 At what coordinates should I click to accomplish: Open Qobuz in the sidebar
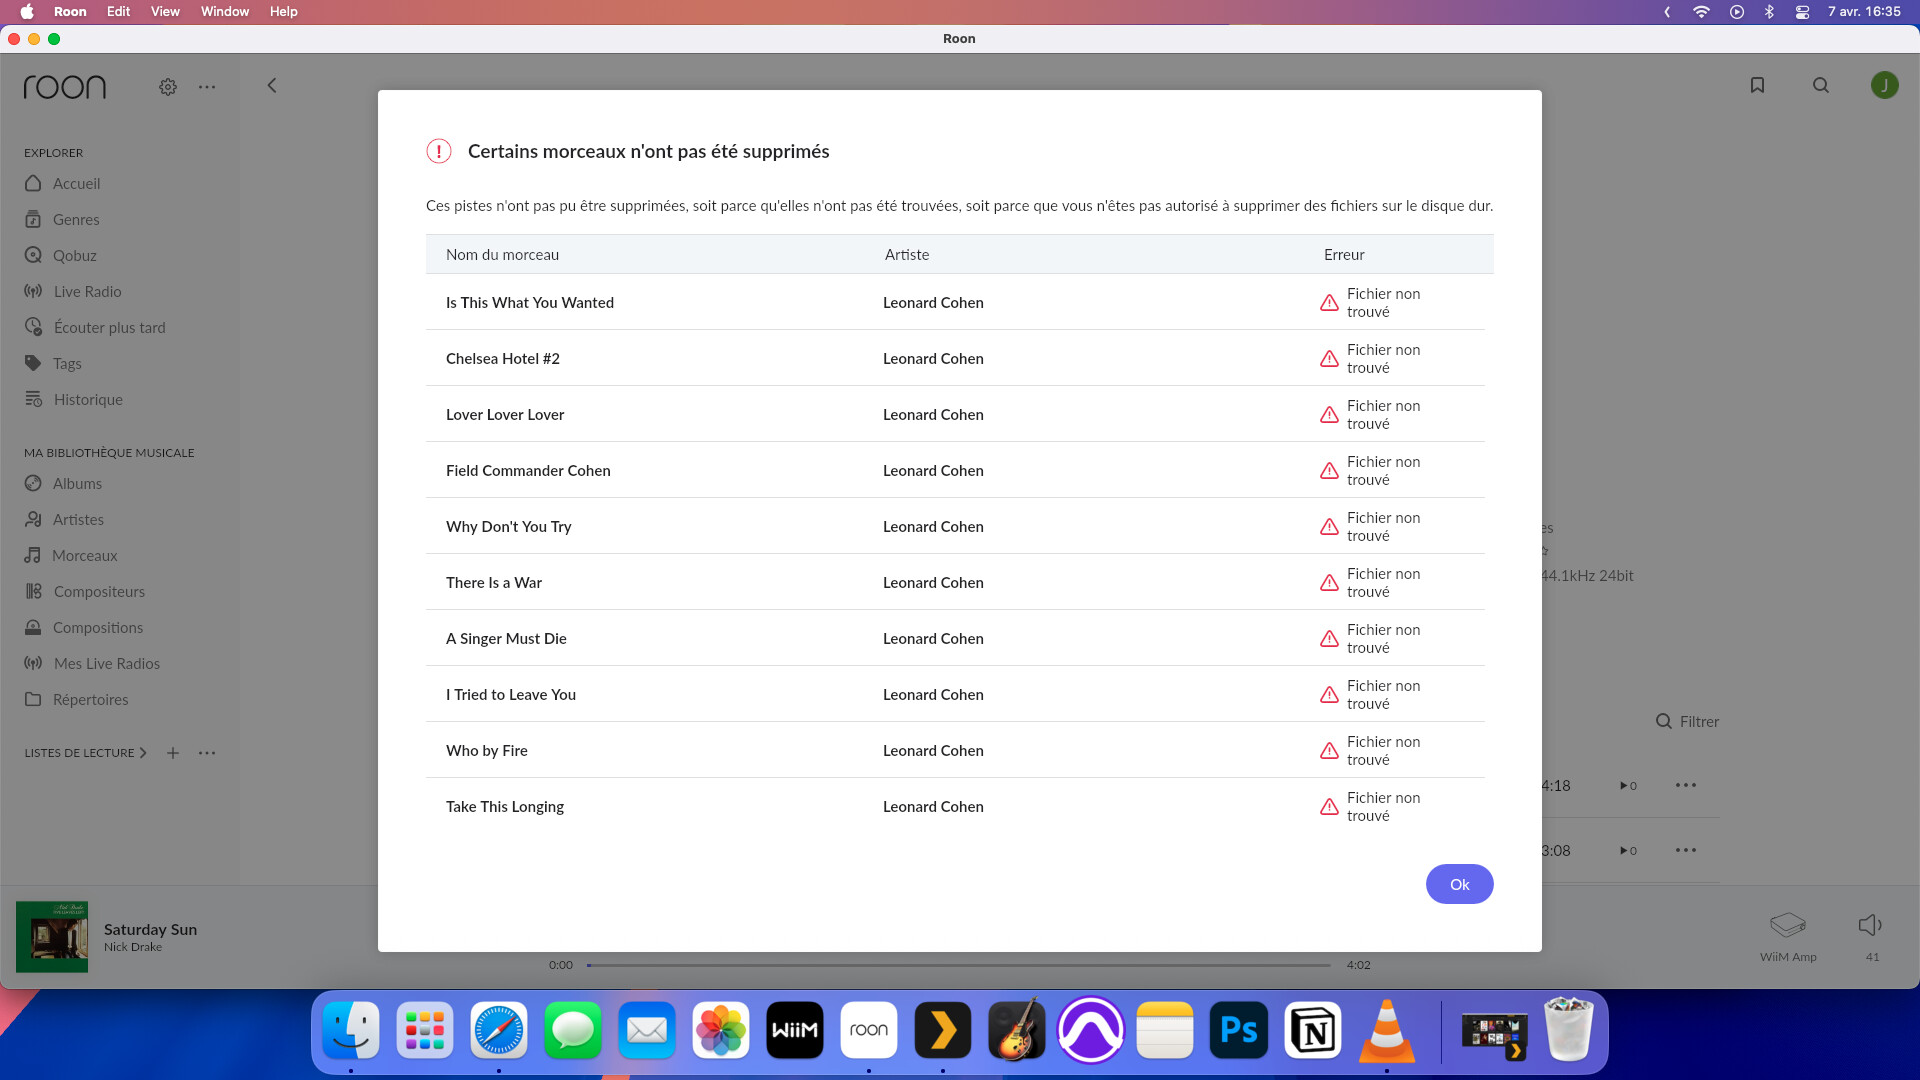(x=60, y=256)
